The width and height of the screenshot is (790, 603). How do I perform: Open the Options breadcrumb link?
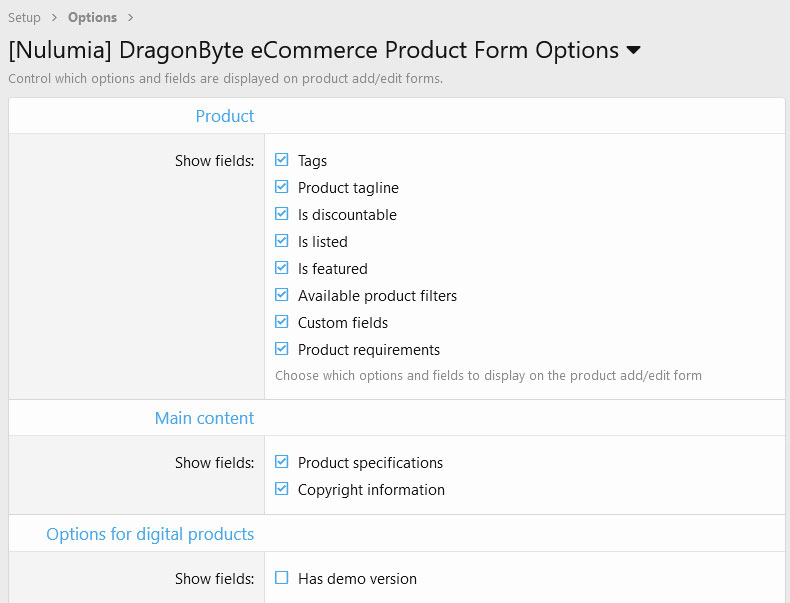tap(92, 17)
